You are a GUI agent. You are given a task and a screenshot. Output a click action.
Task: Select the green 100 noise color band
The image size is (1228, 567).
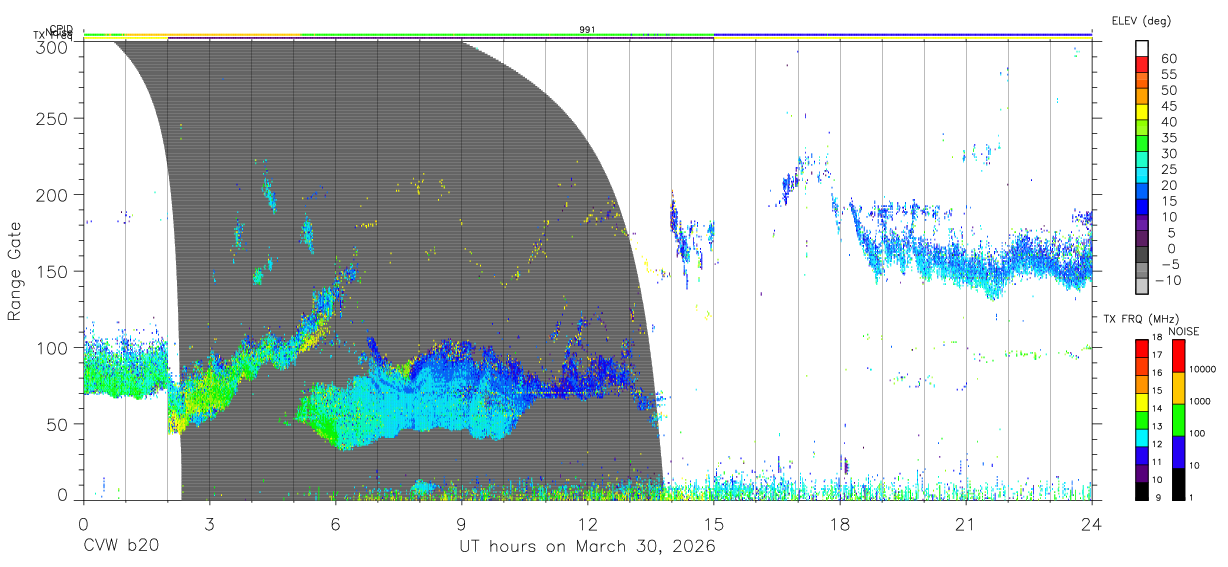click(x=1177, y=420)
